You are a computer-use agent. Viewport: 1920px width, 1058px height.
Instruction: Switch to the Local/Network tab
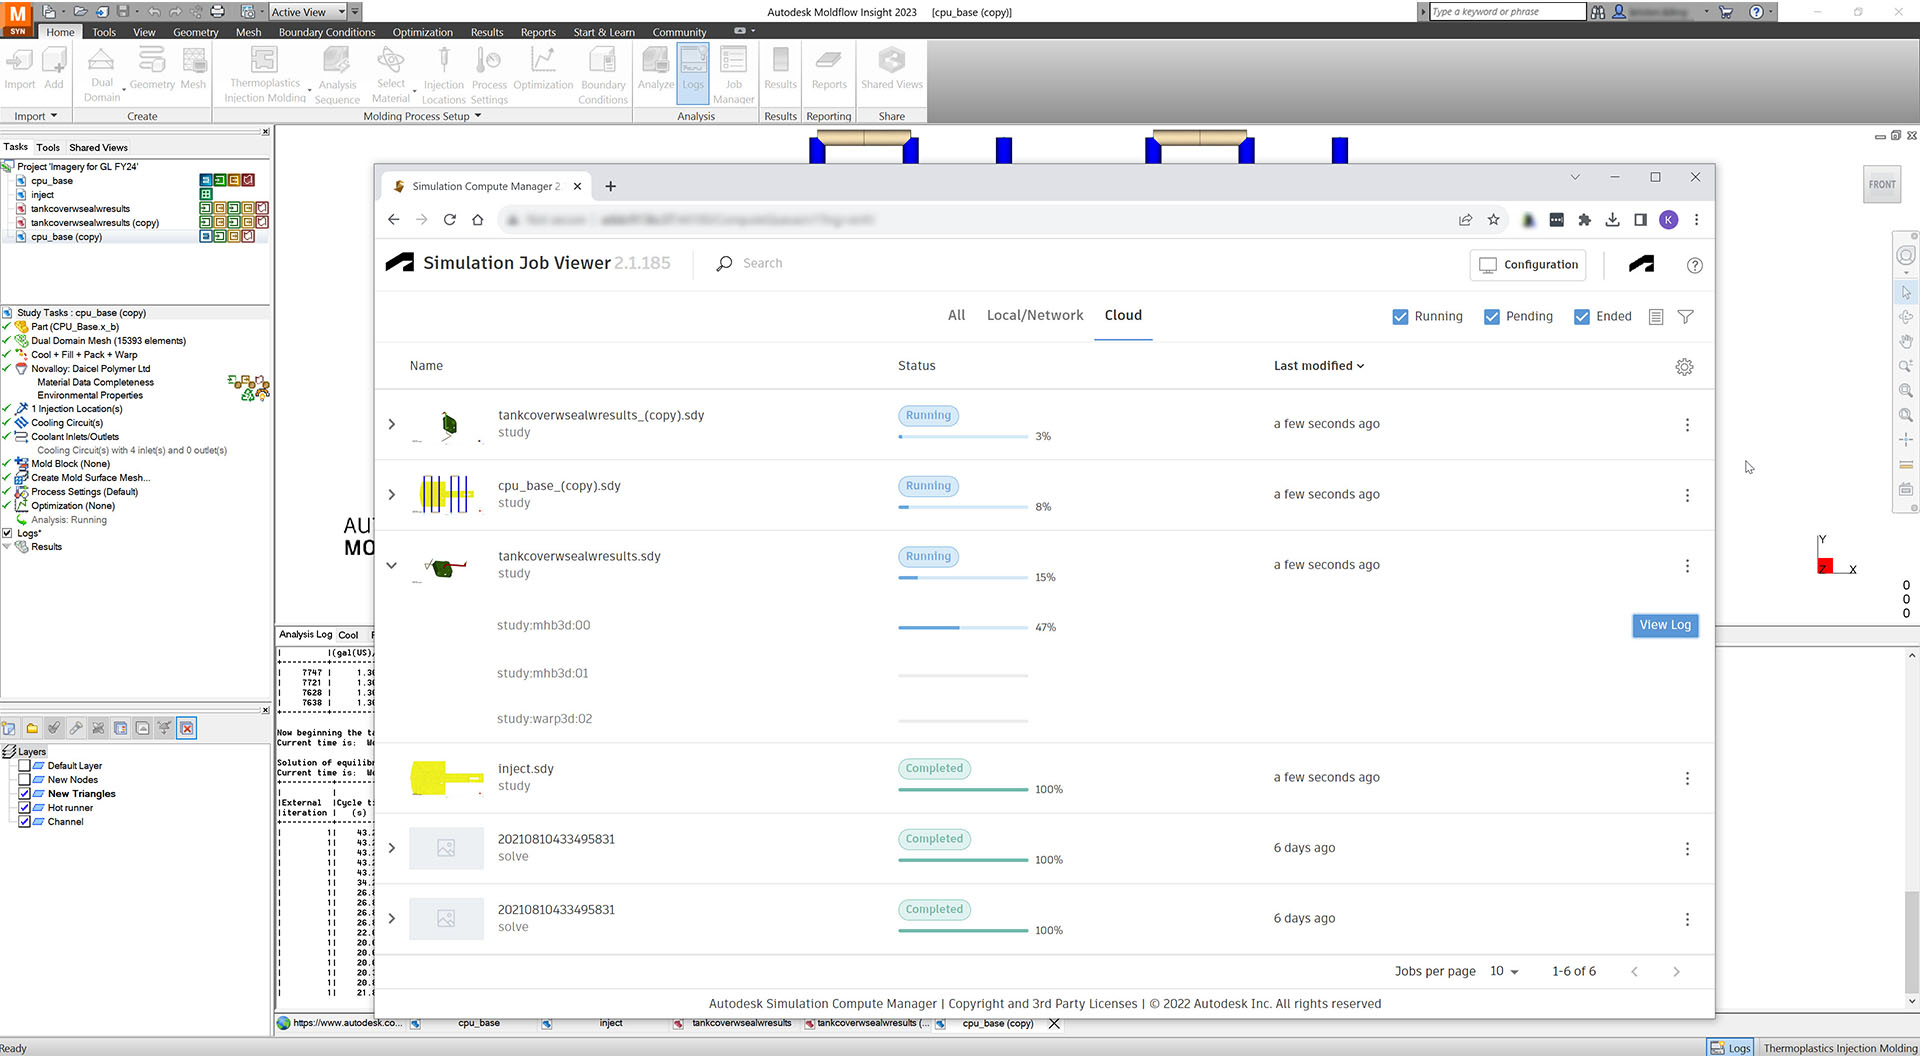point(1034,315)
